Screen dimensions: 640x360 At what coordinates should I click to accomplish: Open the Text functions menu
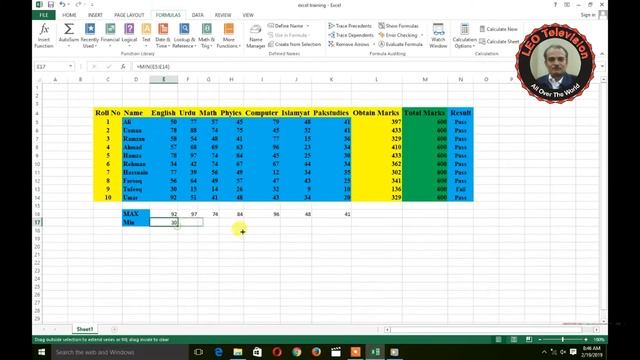[x=146, y=36]
